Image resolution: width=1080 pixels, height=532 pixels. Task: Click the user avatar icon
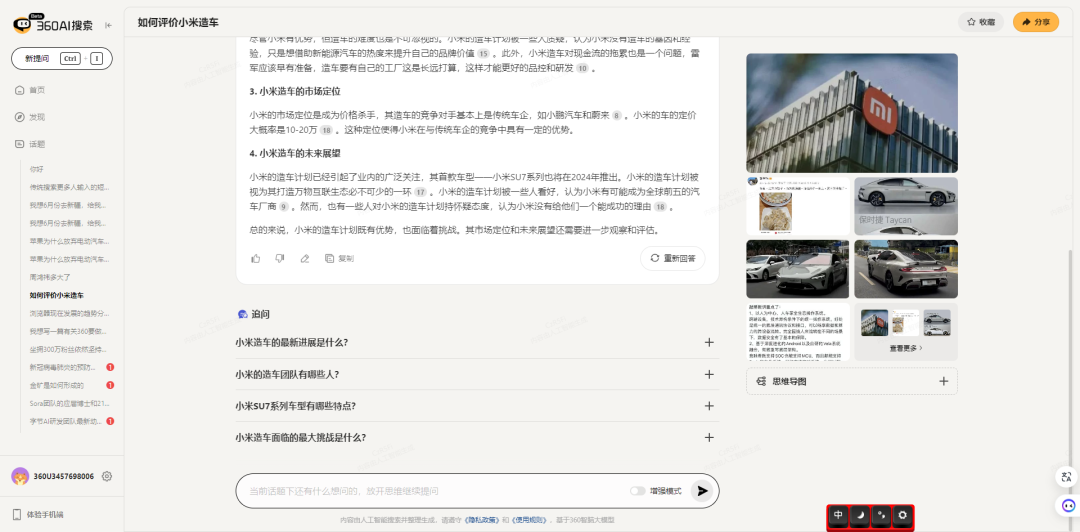click(x=20, y=476)
